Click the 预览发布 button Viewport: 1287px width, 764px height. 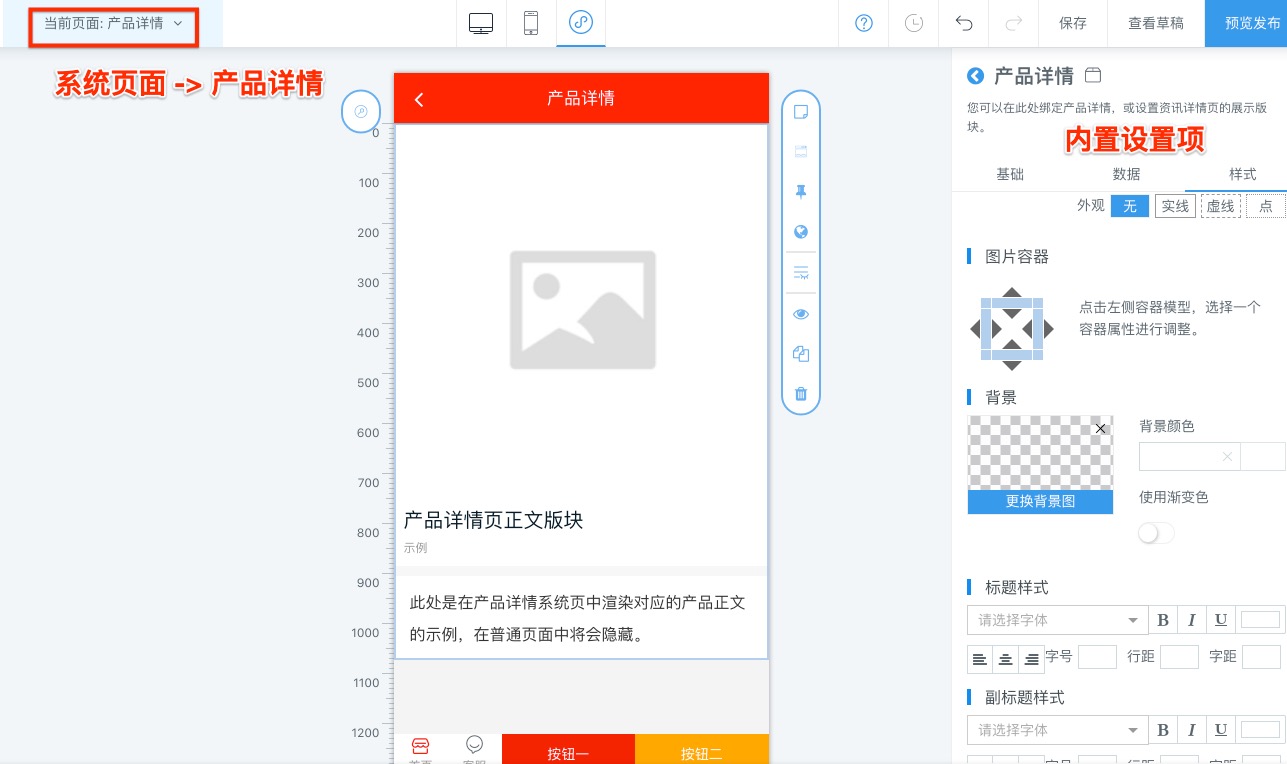pos(1246,23)
